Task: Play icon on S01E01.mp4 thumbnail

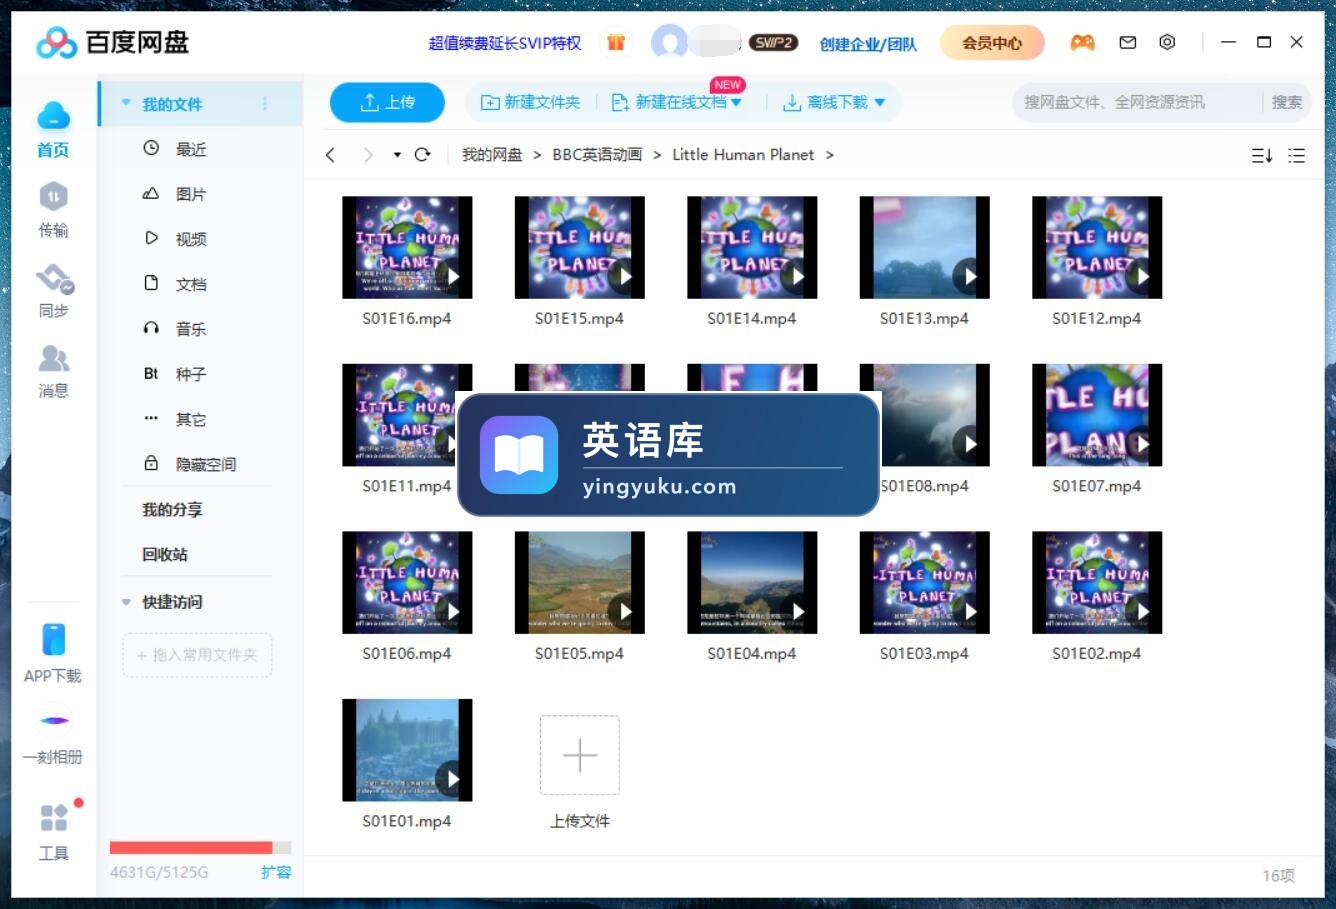Action: point(451,779)
